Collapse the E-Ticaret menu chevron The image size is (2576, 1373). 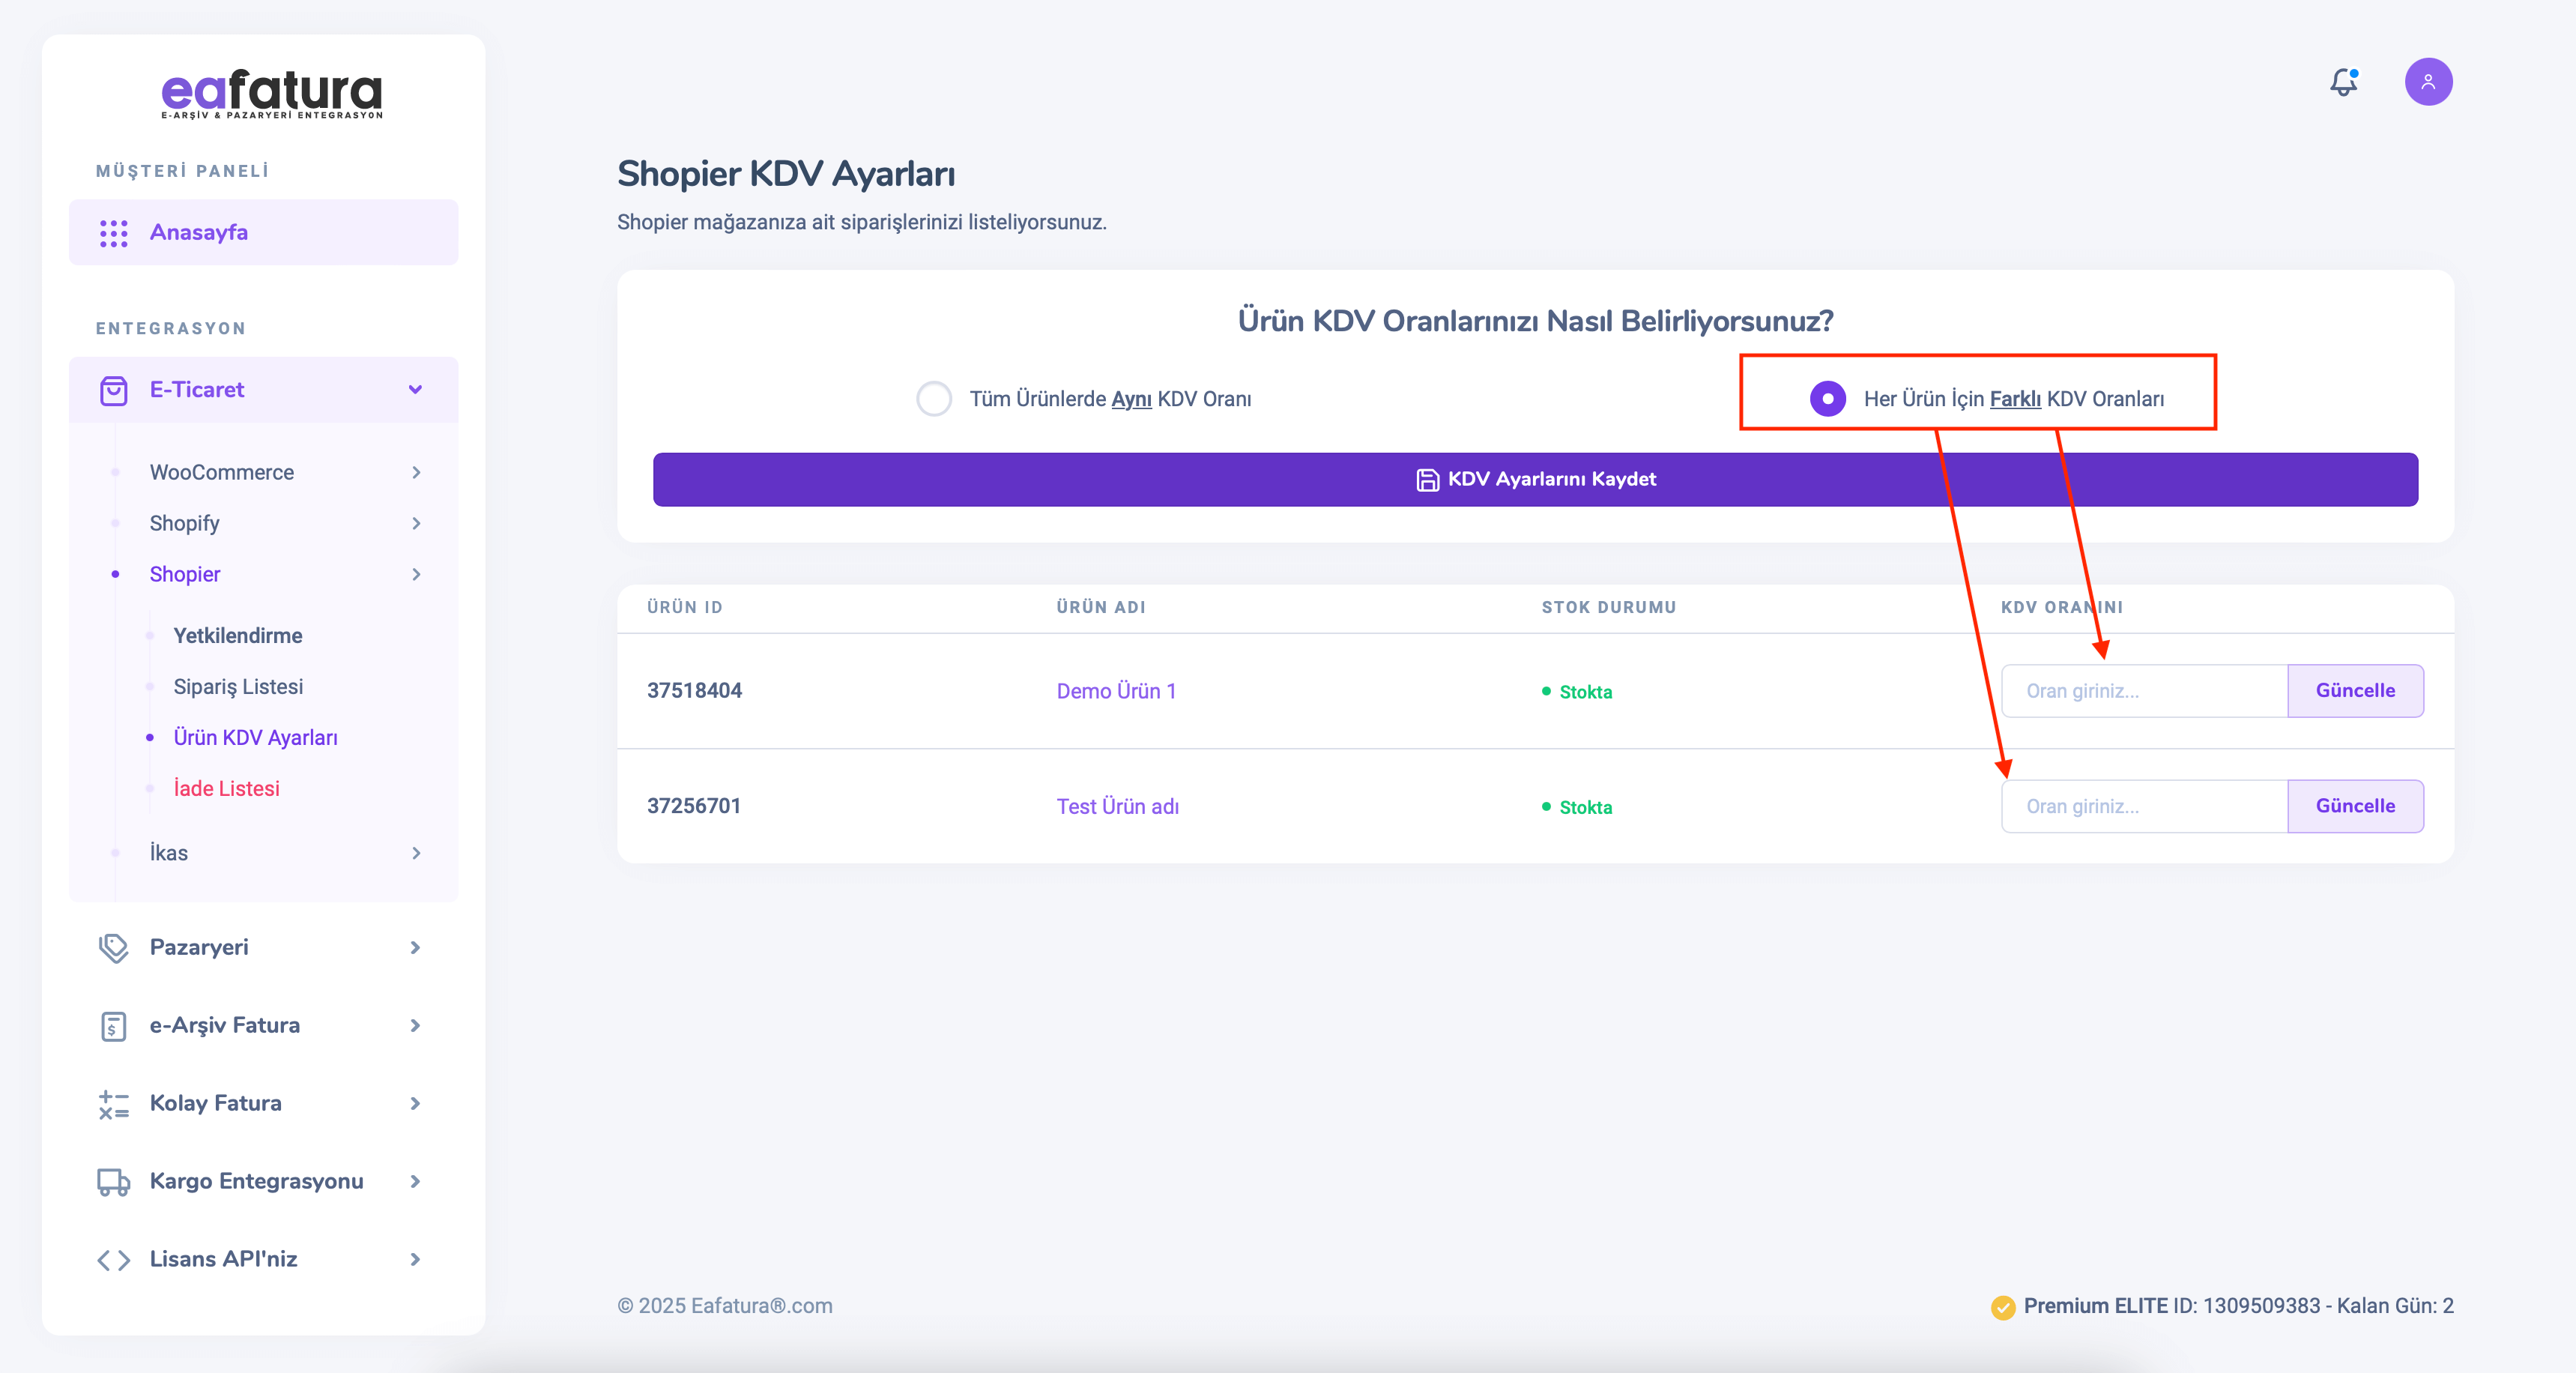pos(415,390)
